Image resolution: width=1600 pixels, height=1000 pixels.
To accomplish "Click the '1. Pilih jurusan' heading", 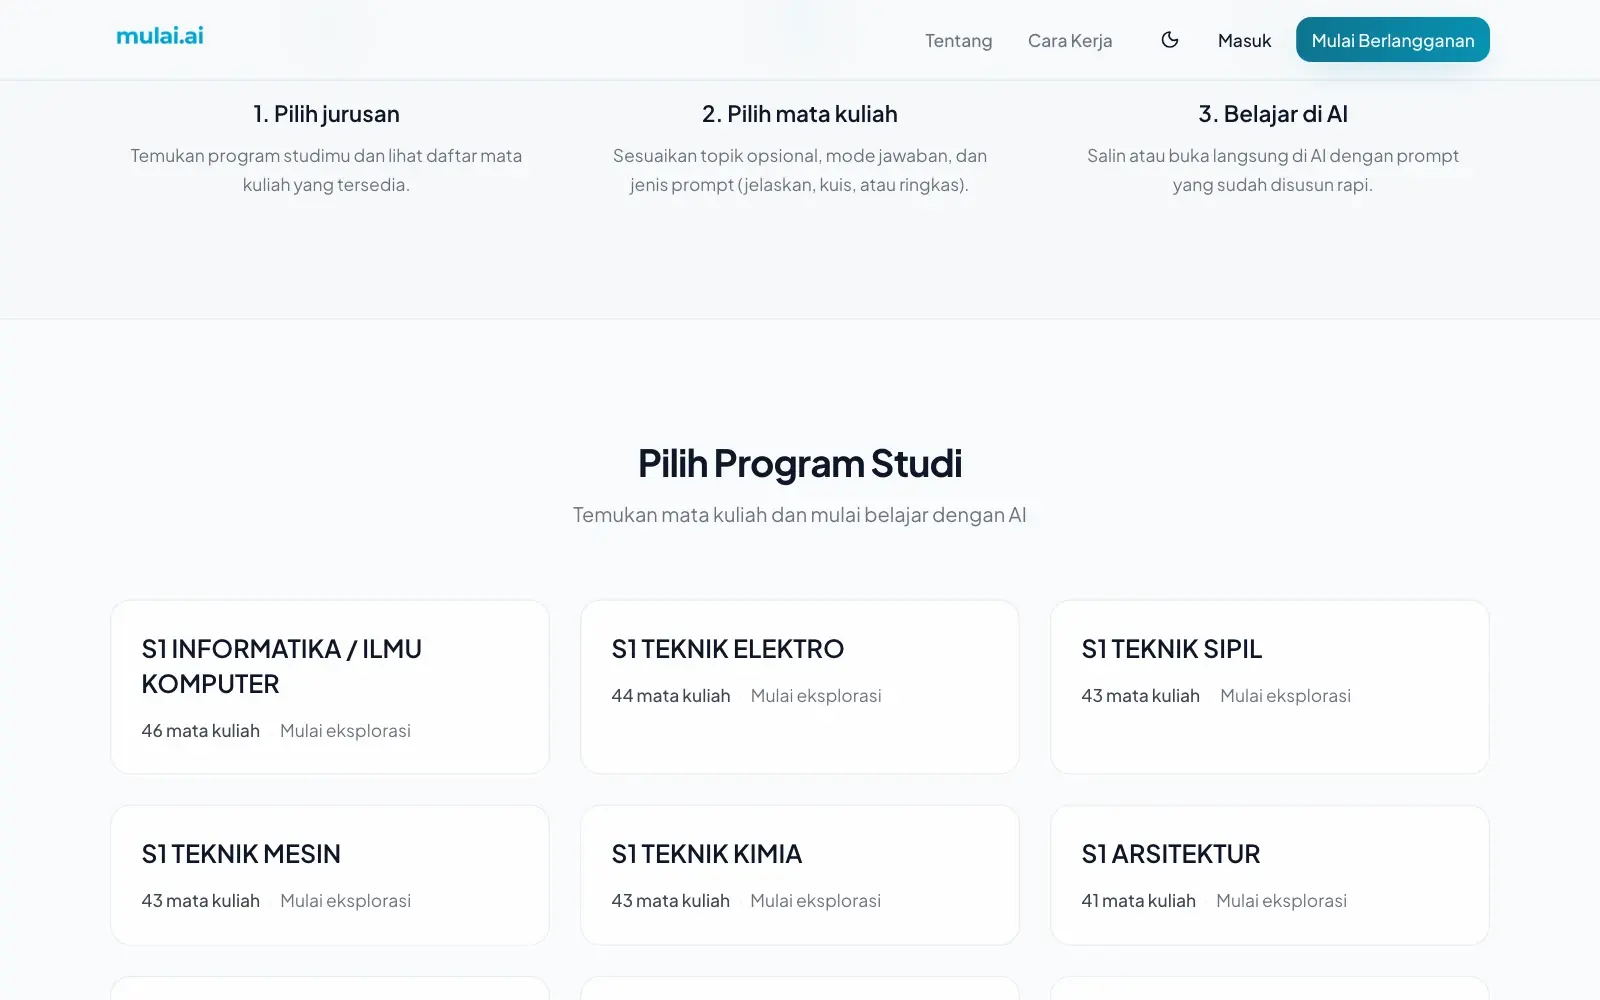I will (326, 114).
